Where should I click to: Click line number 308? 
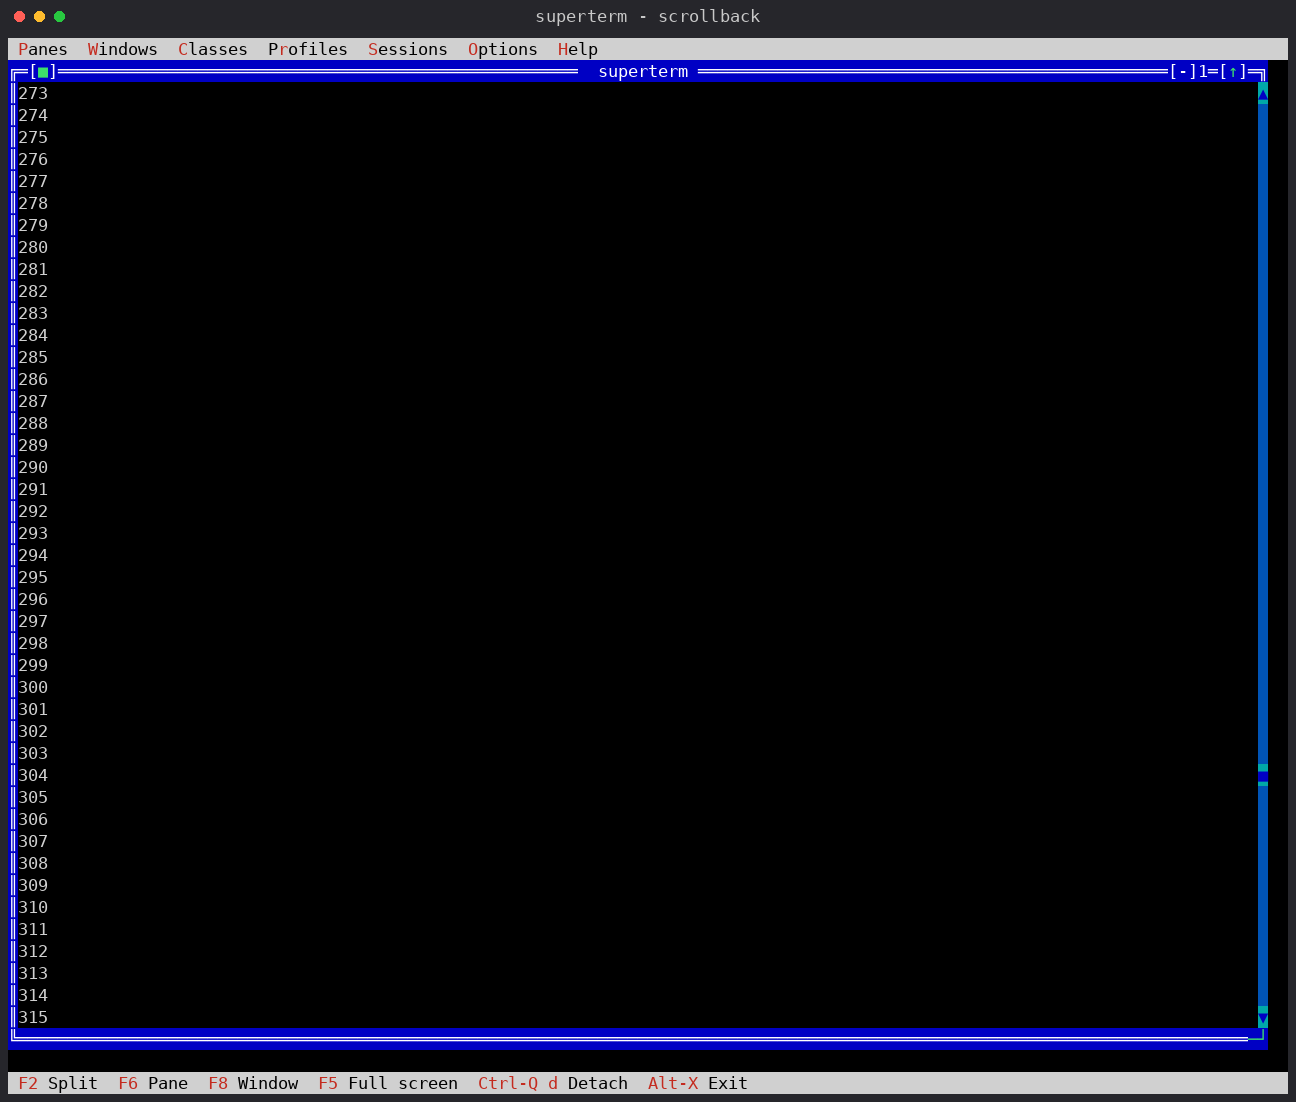(33, 863)
